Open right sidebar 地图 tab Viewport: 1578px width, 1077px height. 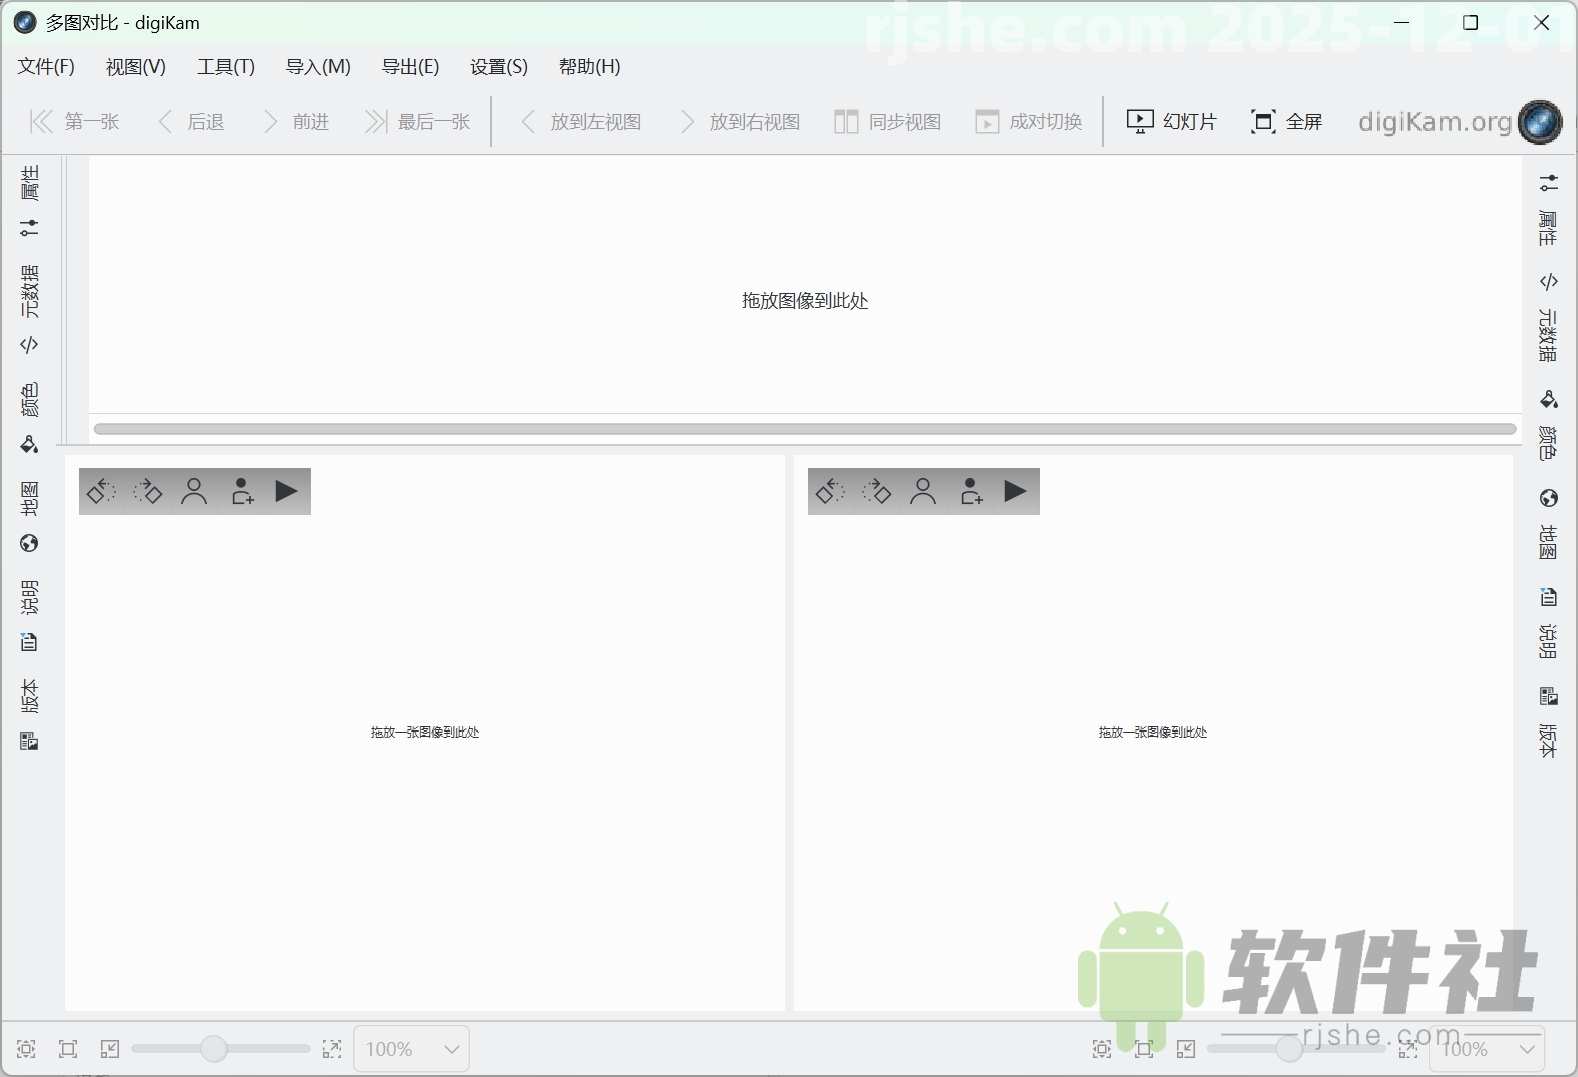pyautogui.click(x=1548, y=525)
